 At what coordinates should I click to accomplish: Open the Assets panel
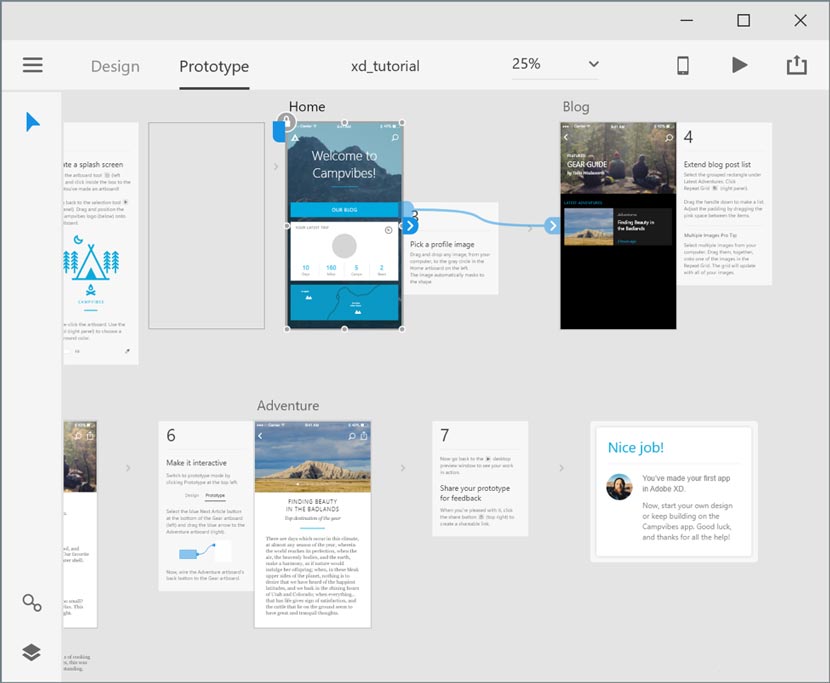pyautogui.click(x=31, y=602)
